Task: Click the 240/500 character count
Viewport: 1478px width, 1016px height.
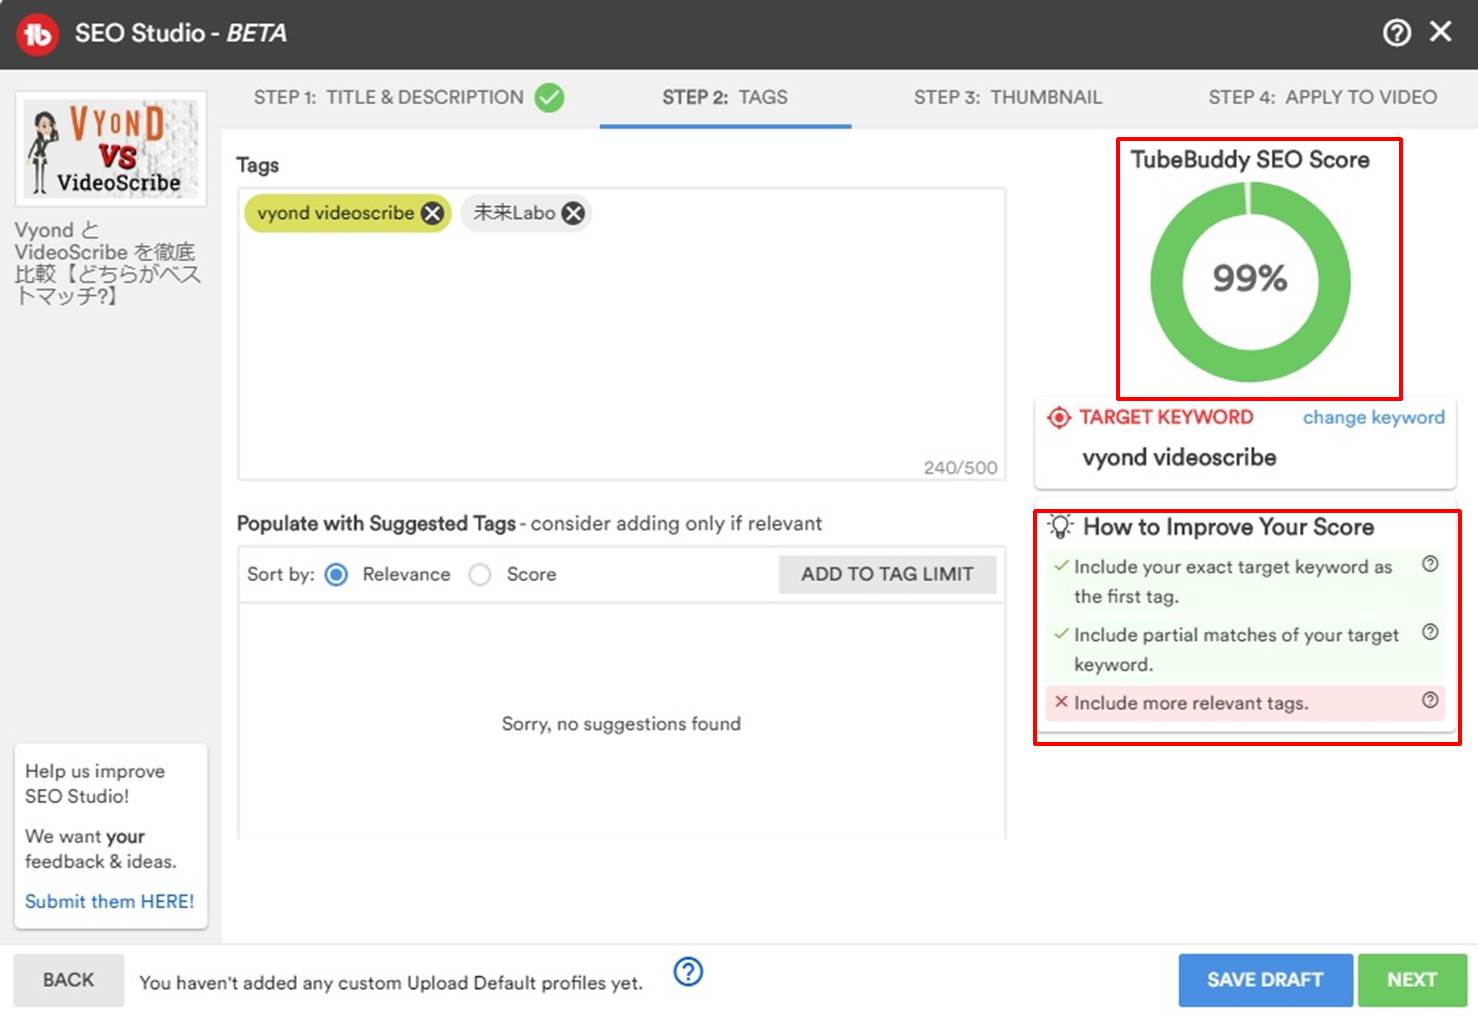Action: (x=960, y=467)
